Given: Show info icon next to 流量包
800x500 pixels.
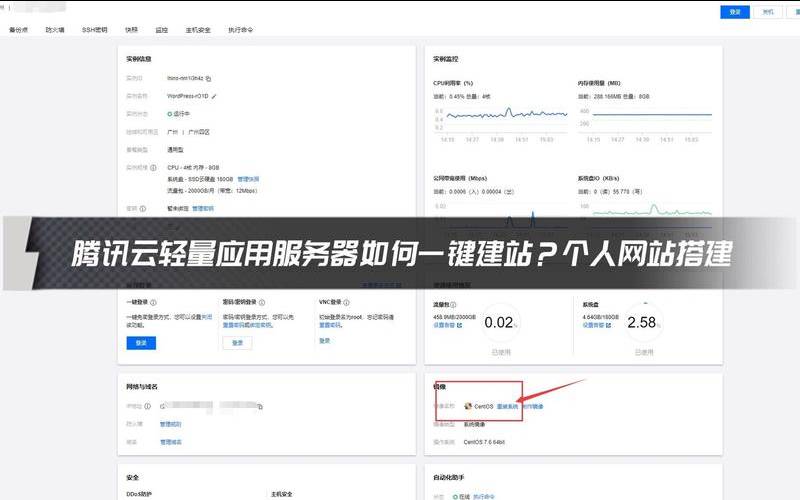Looking at the screenshot, I should click(453, 305).
